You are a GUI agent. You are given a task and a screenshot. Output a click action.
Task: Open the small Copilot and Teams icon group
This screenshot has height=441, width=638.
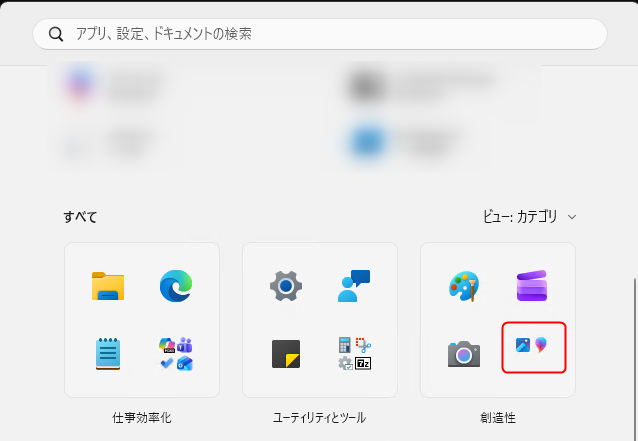[176, 354]
